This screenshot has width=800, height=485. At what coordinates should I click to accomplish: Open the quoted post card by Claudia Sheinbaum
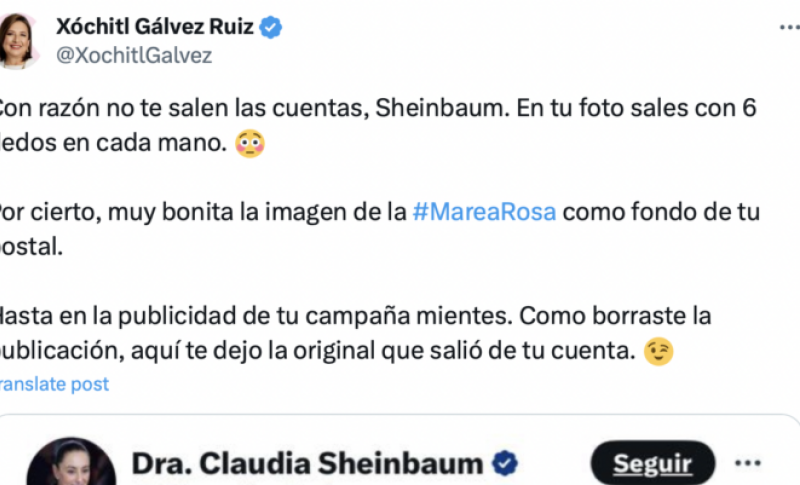[x=400, y=450]
